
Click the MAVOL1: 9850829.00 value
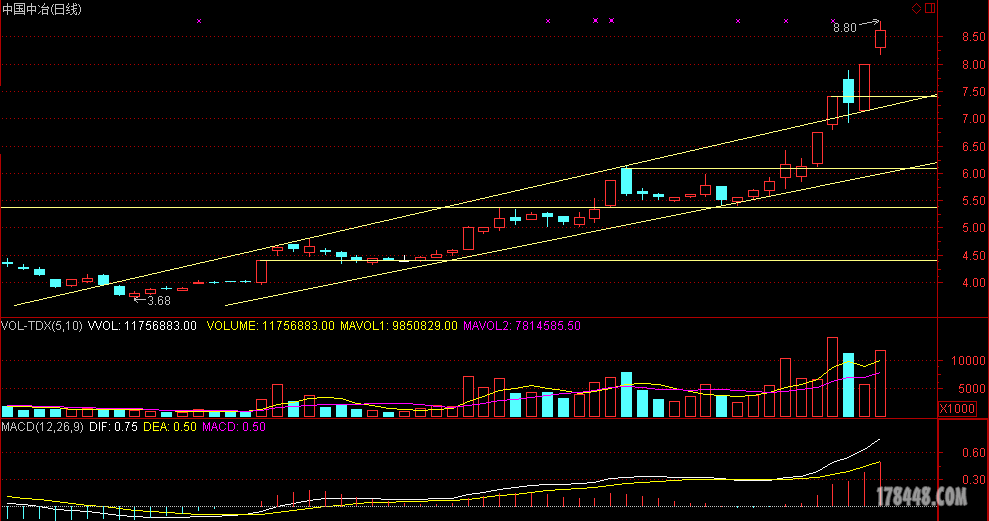click(399, 326)
